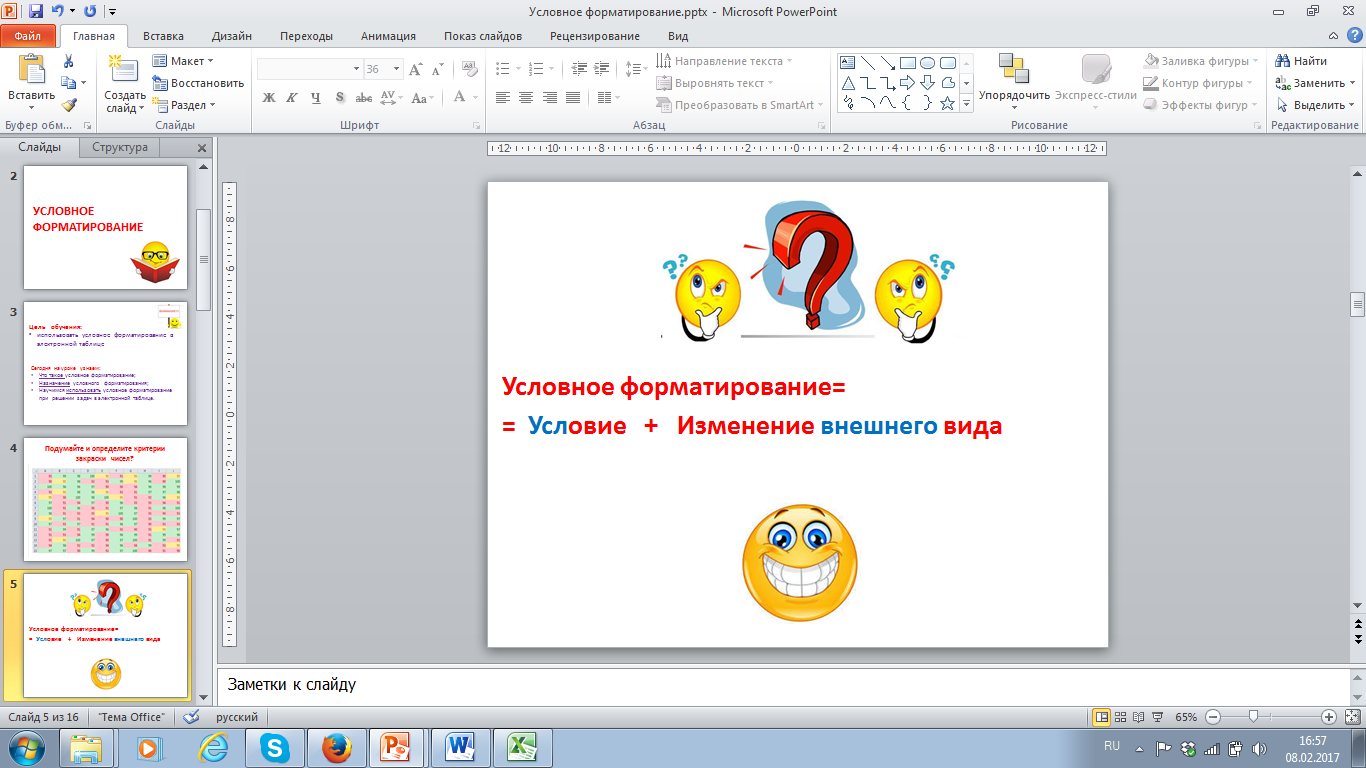Choose the oval shape in shapes gallery
This screenshot has height=768, width=1366.
click(x=927, y=63)
